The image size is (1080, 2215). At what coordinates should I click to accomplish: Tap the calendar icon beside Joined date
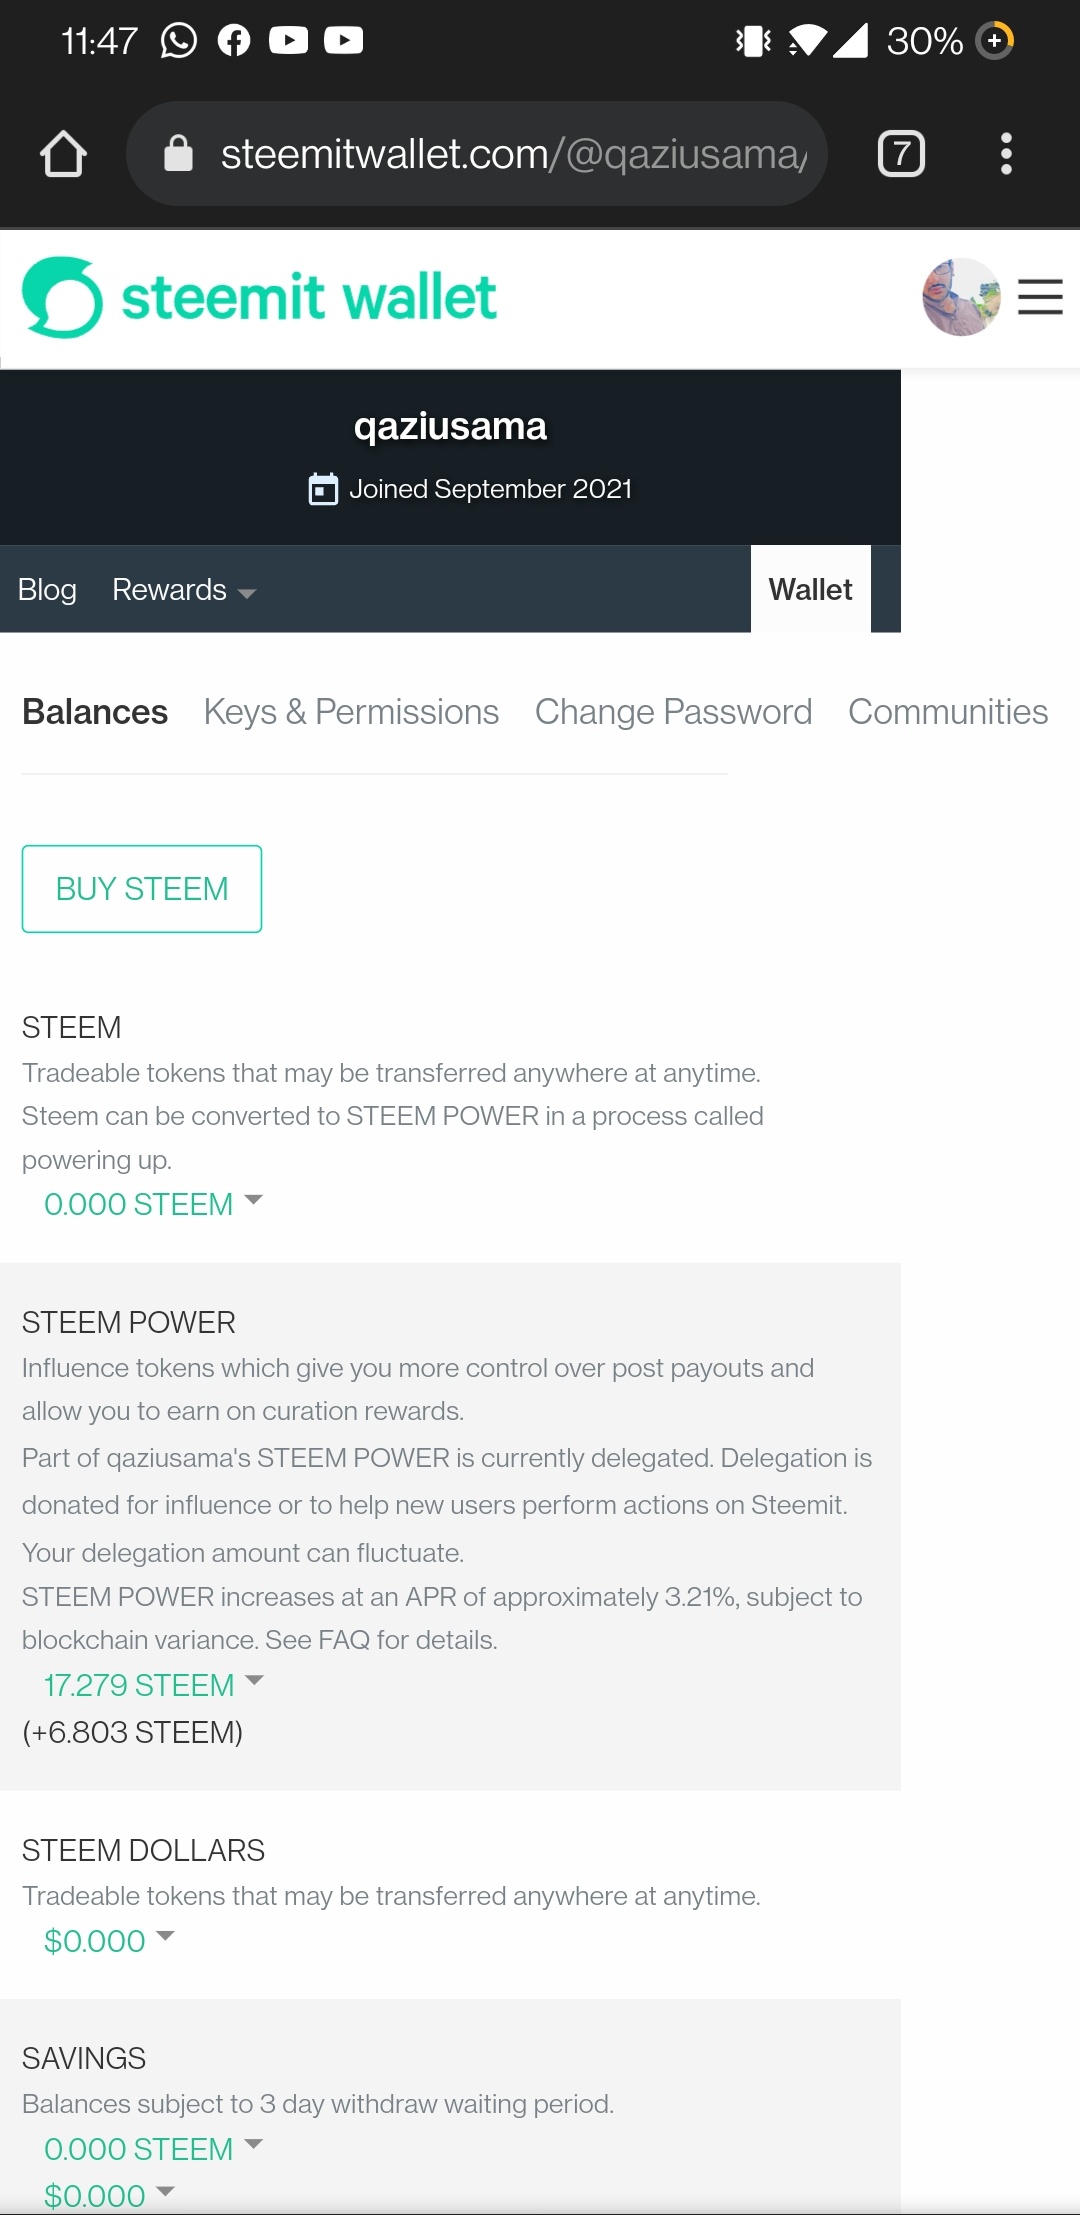[x=323, y=489]
